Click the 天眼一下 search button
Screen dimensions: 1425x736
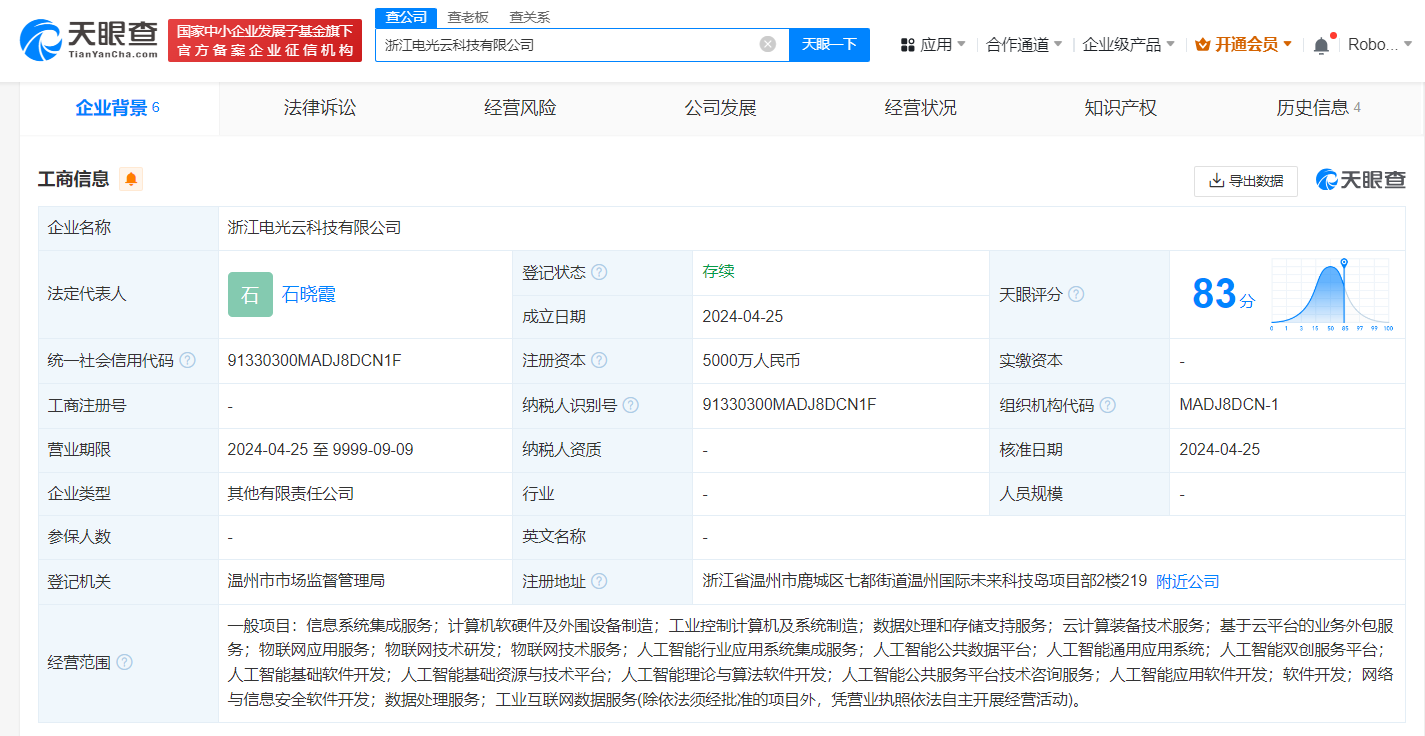tap(829, 44)
